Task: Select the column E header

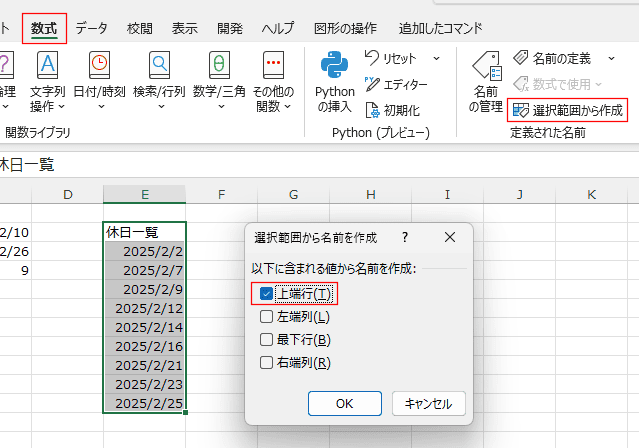Action: 144,194
